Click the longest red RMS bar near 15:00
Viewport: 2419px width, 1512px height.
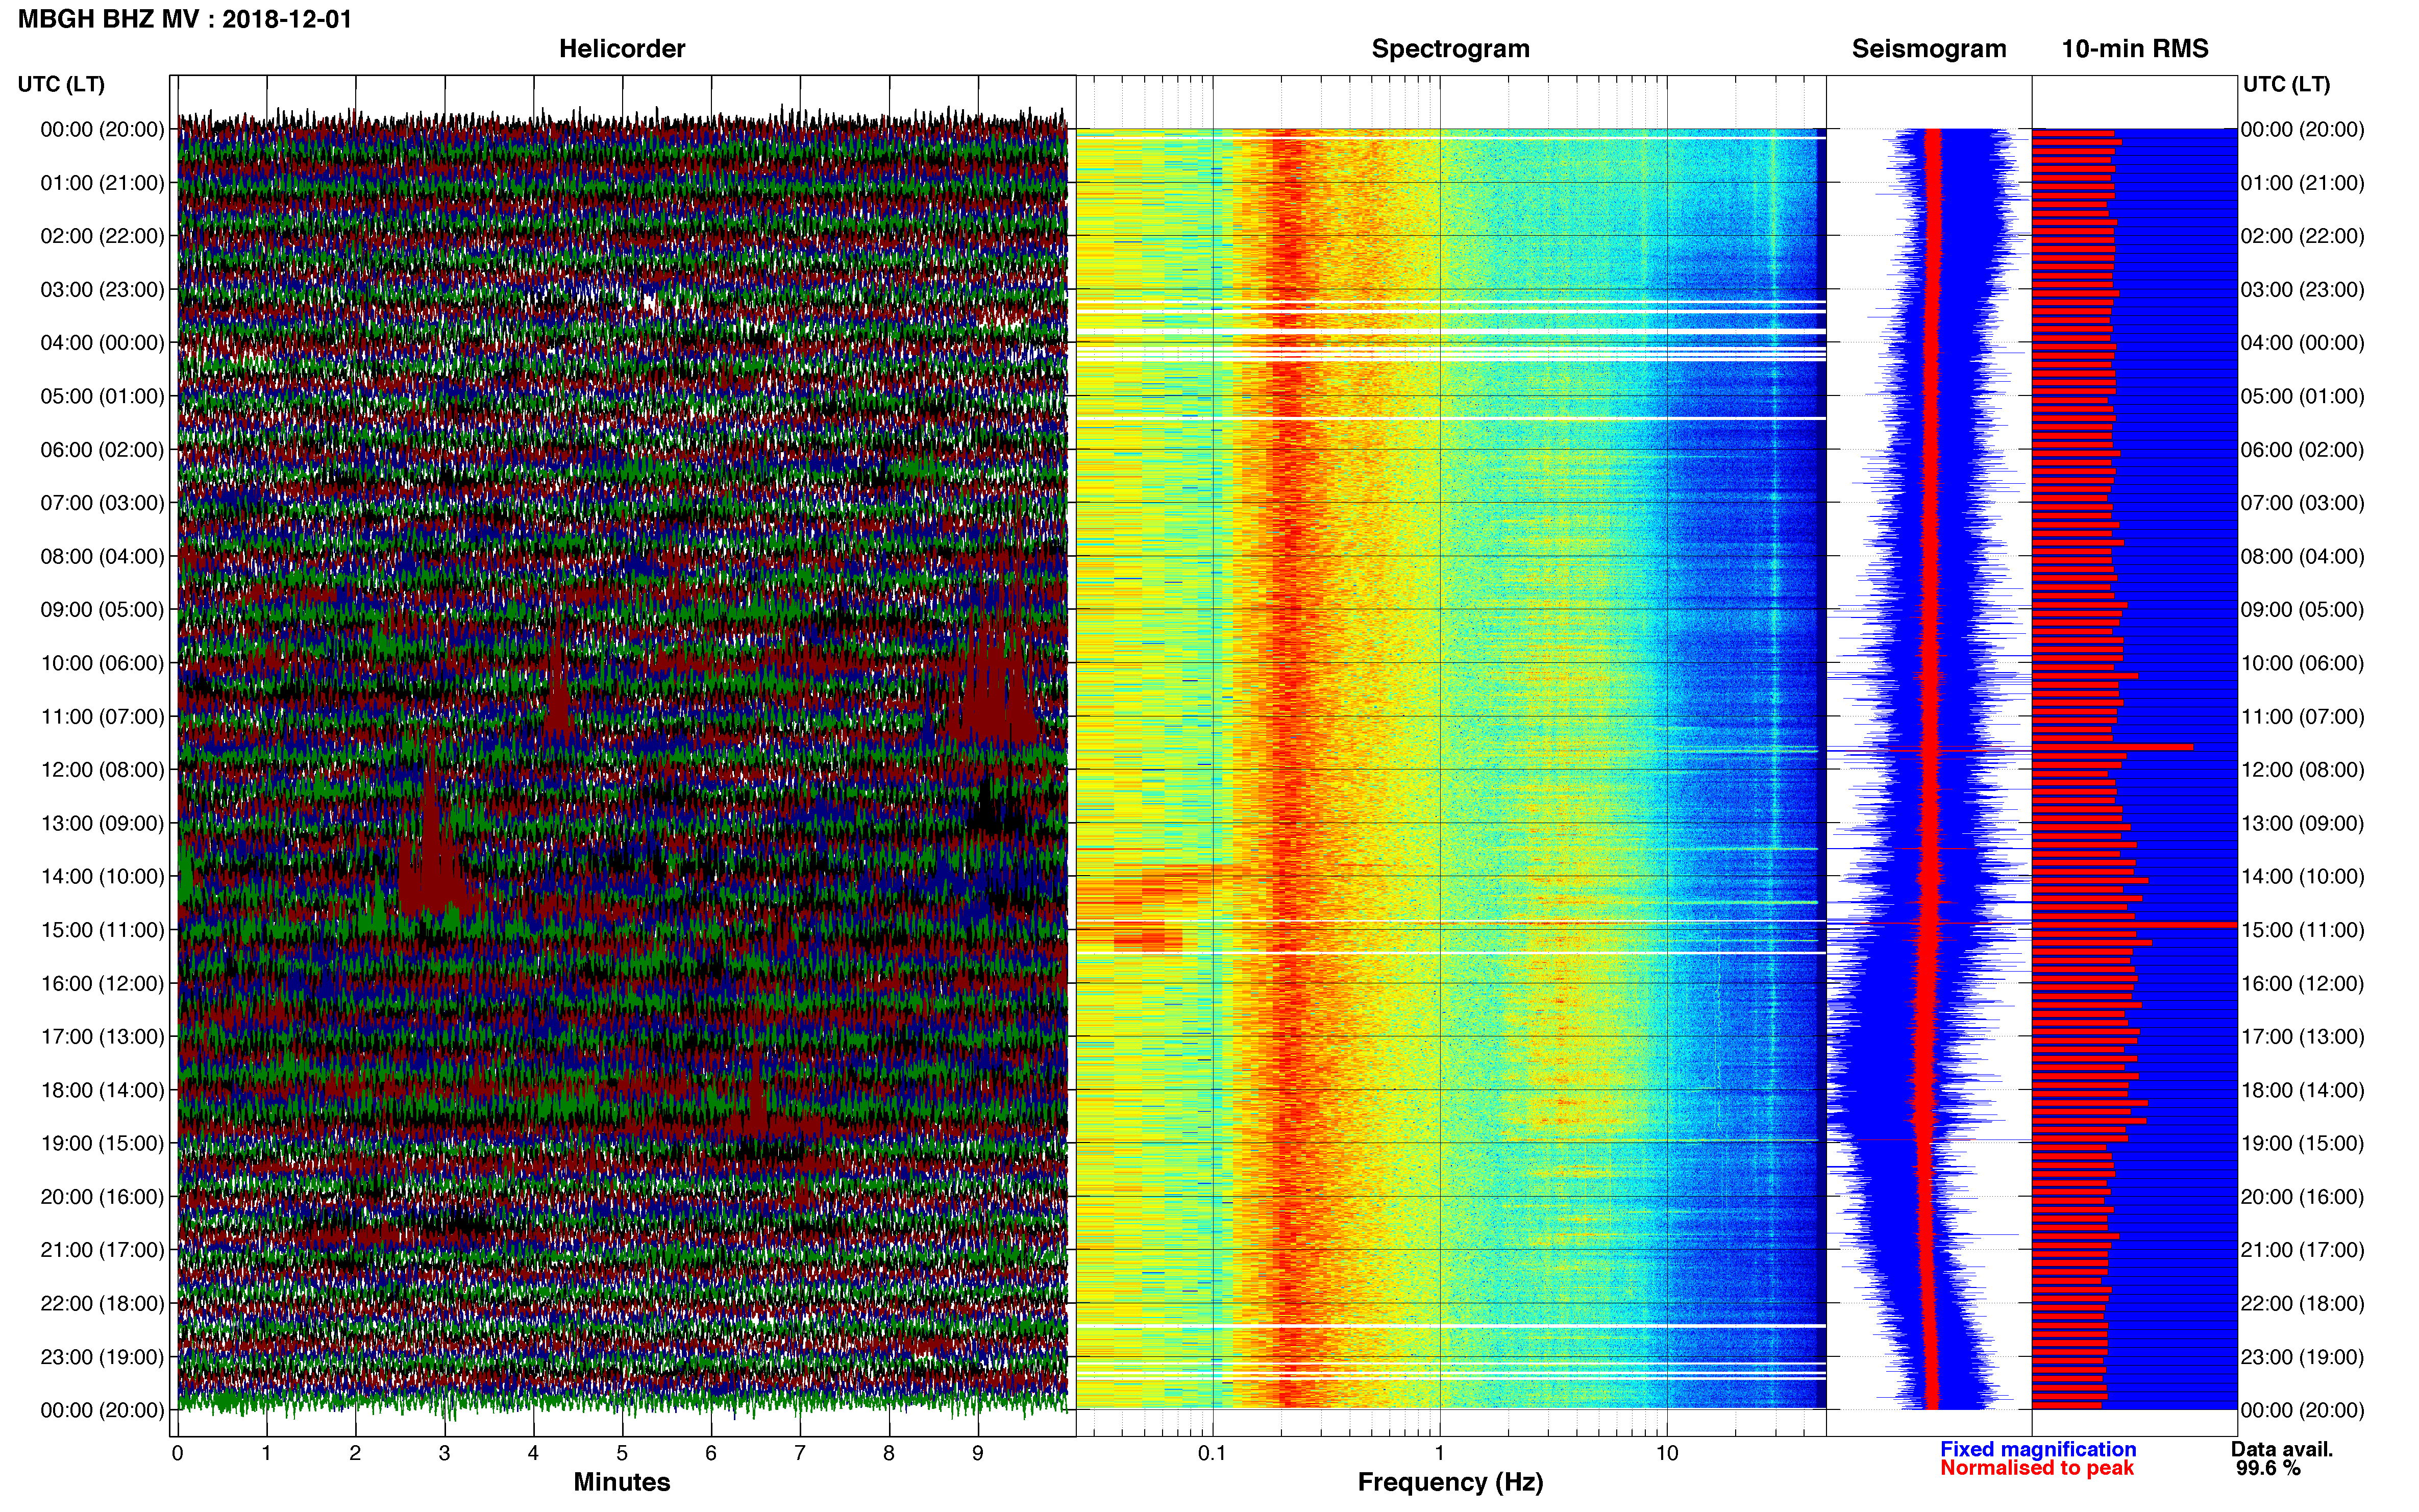pos(2134,925)
